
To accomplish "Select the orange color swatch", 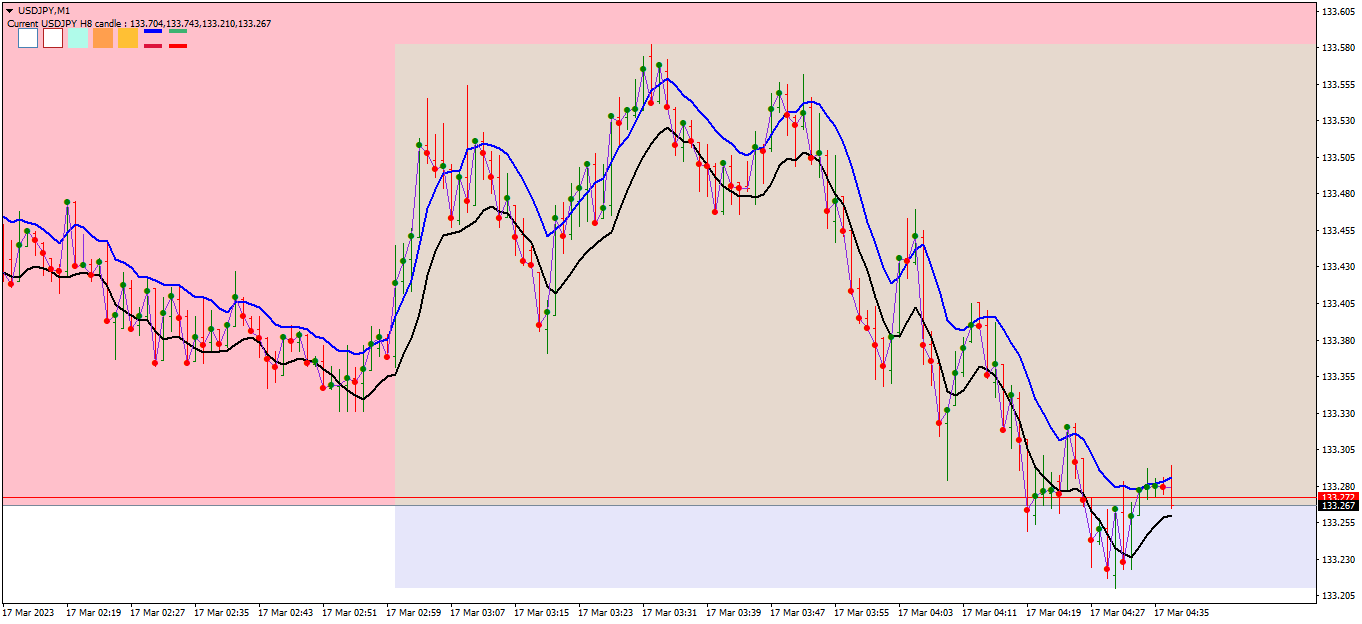I will coord(103,38).
